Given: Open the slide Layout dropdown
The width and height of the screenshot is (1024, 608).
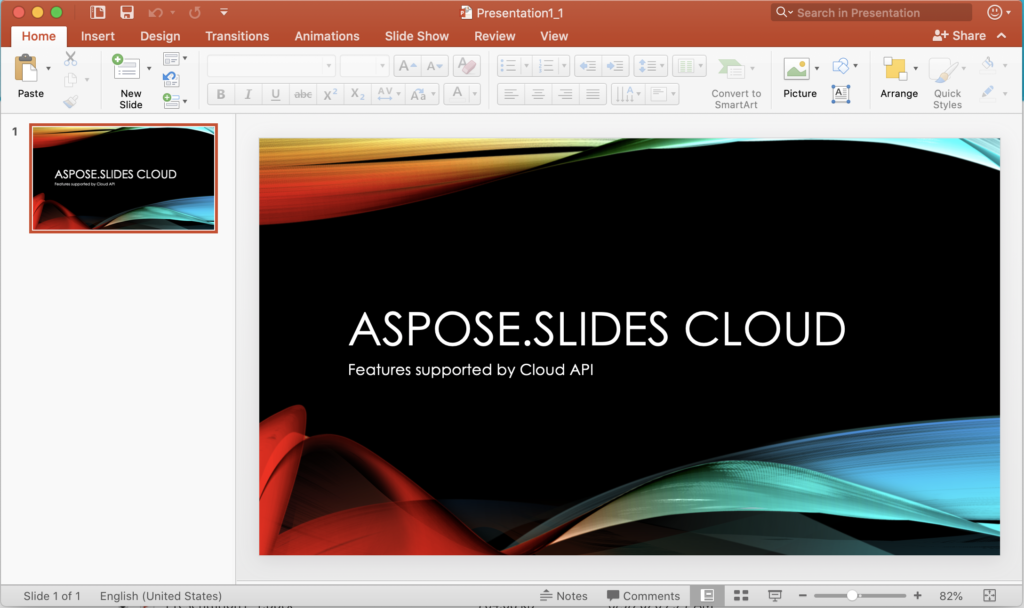Looking at the screenshot, I should 174,59.
